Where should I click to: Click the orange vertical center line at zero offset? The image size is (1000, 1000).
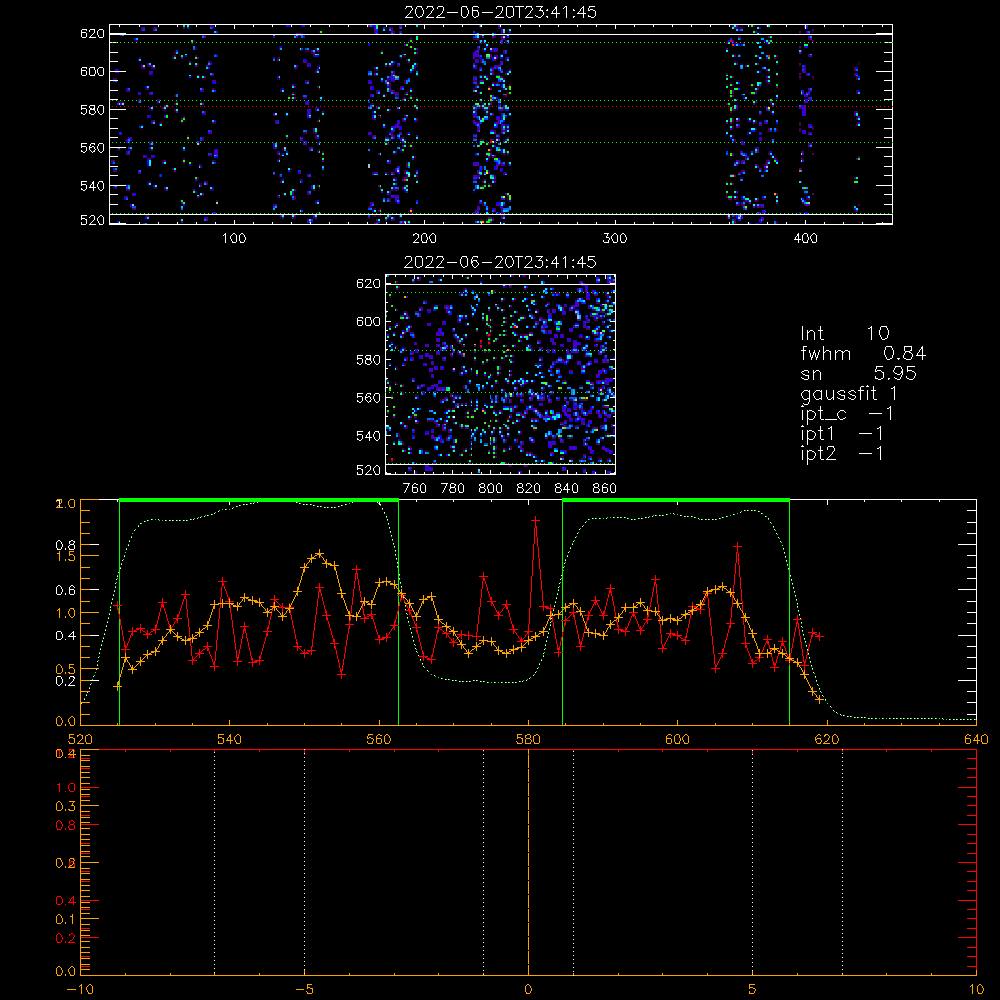point(528,862)
